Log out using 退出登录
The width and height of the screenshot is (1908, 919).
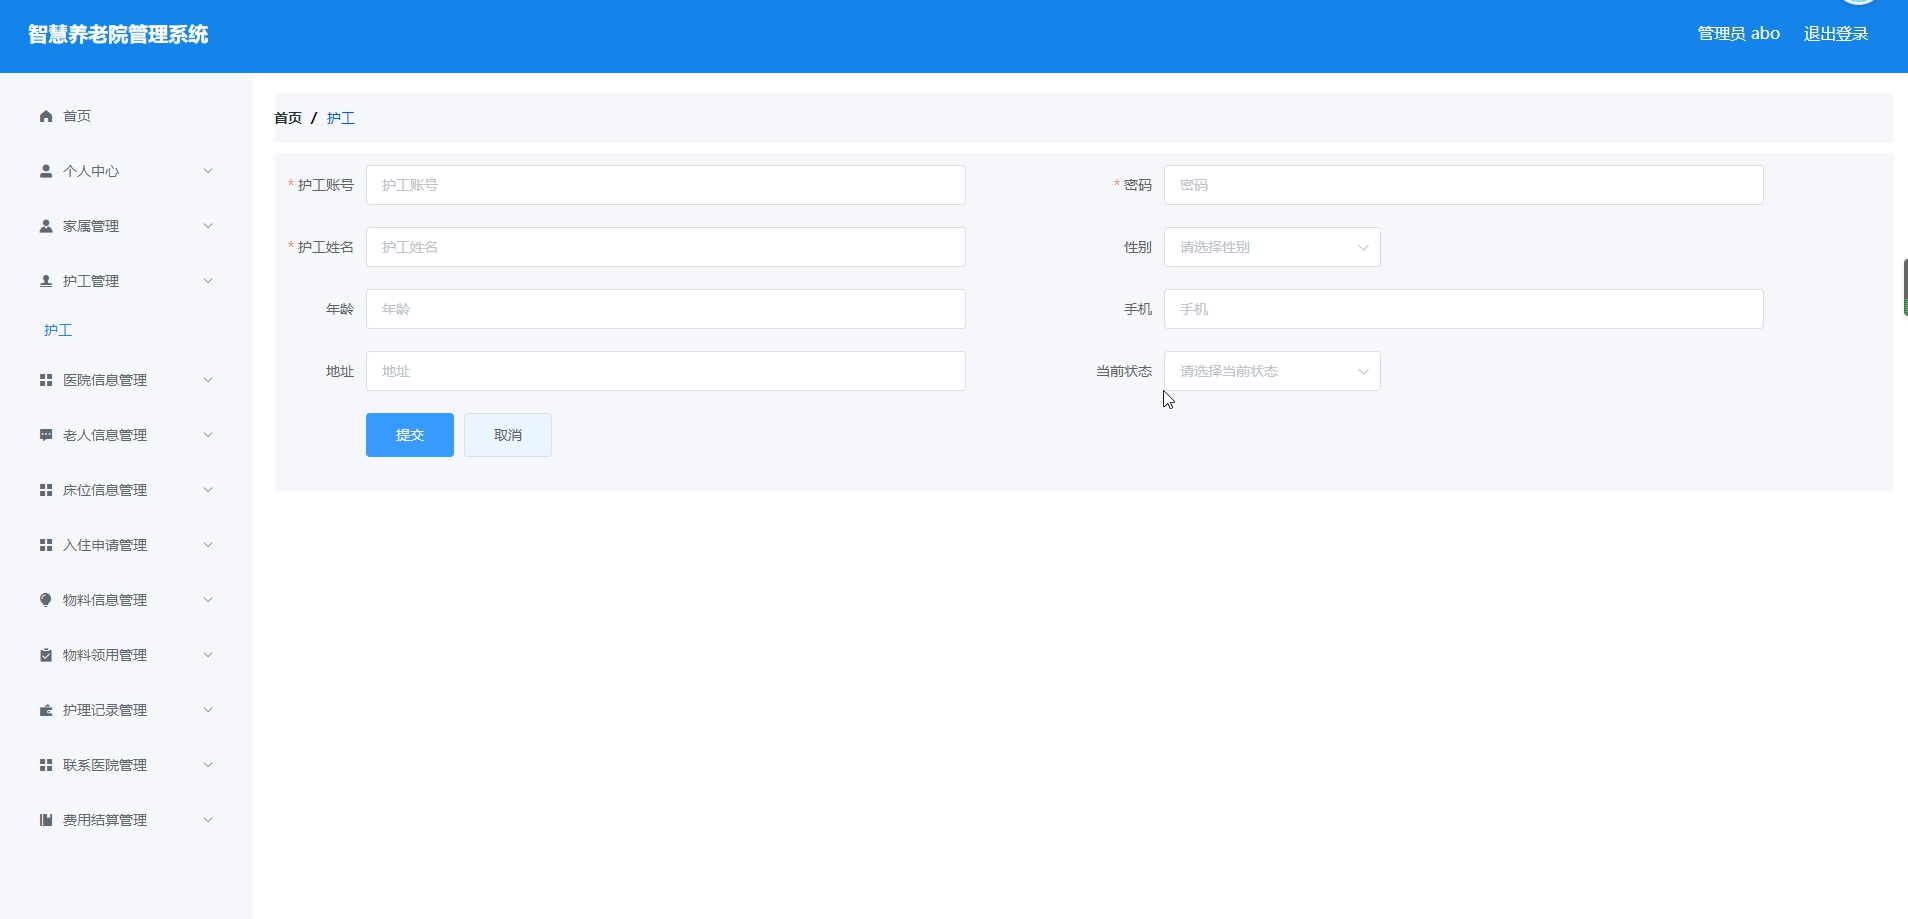pos(1836,34)
